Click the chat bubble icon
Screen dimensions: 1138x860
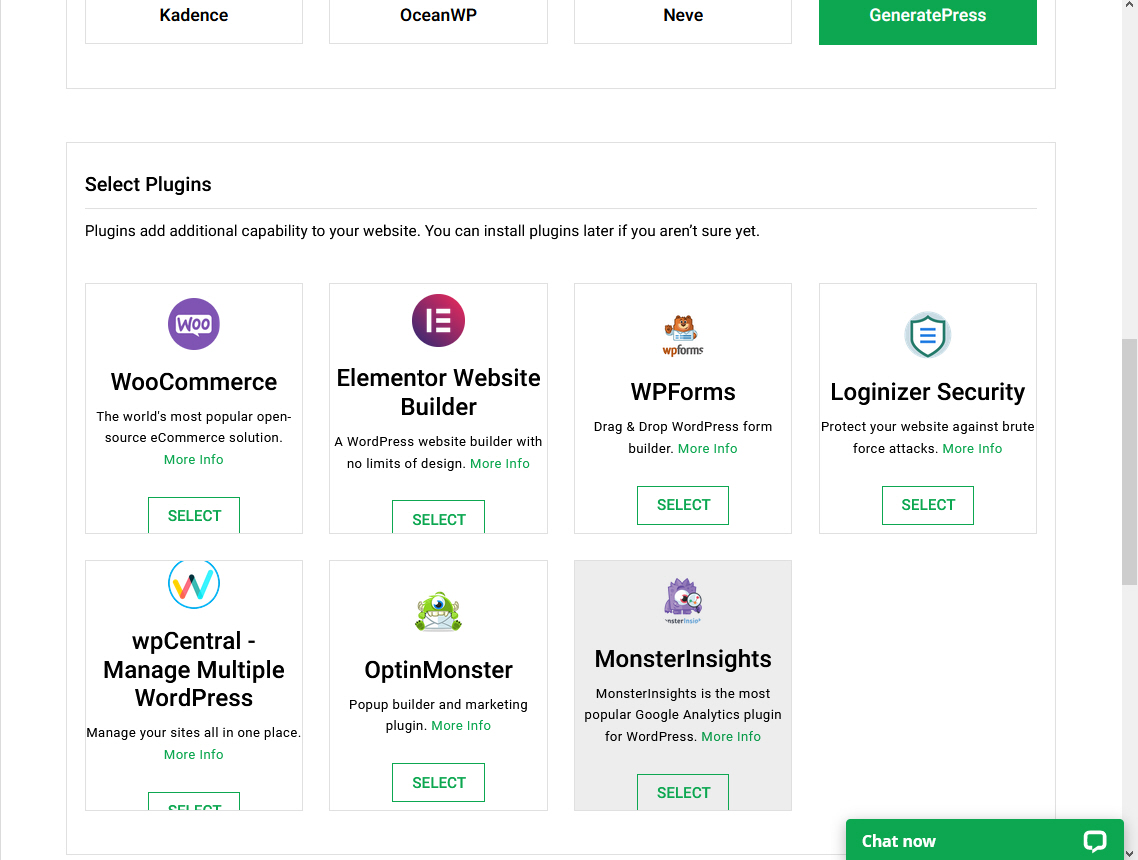click(x=1094, y=840)
